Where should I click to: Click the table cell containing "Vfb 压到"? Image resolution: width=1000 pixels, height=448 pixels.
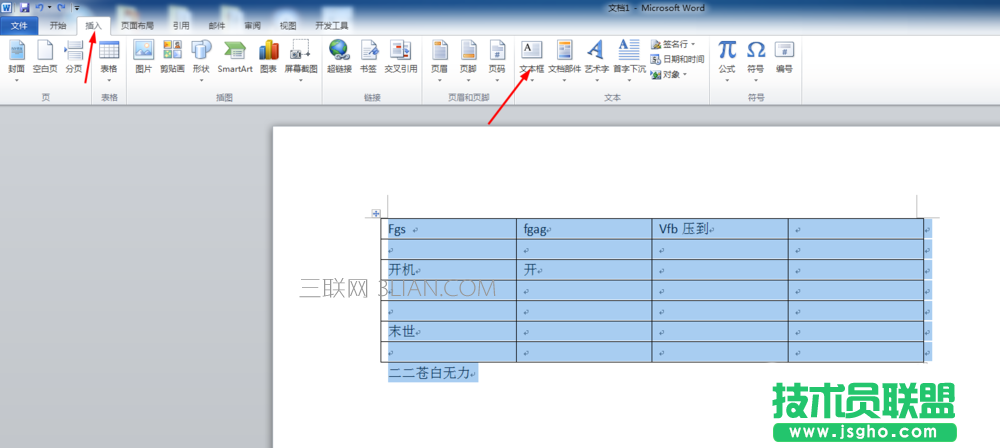point(720,228)
